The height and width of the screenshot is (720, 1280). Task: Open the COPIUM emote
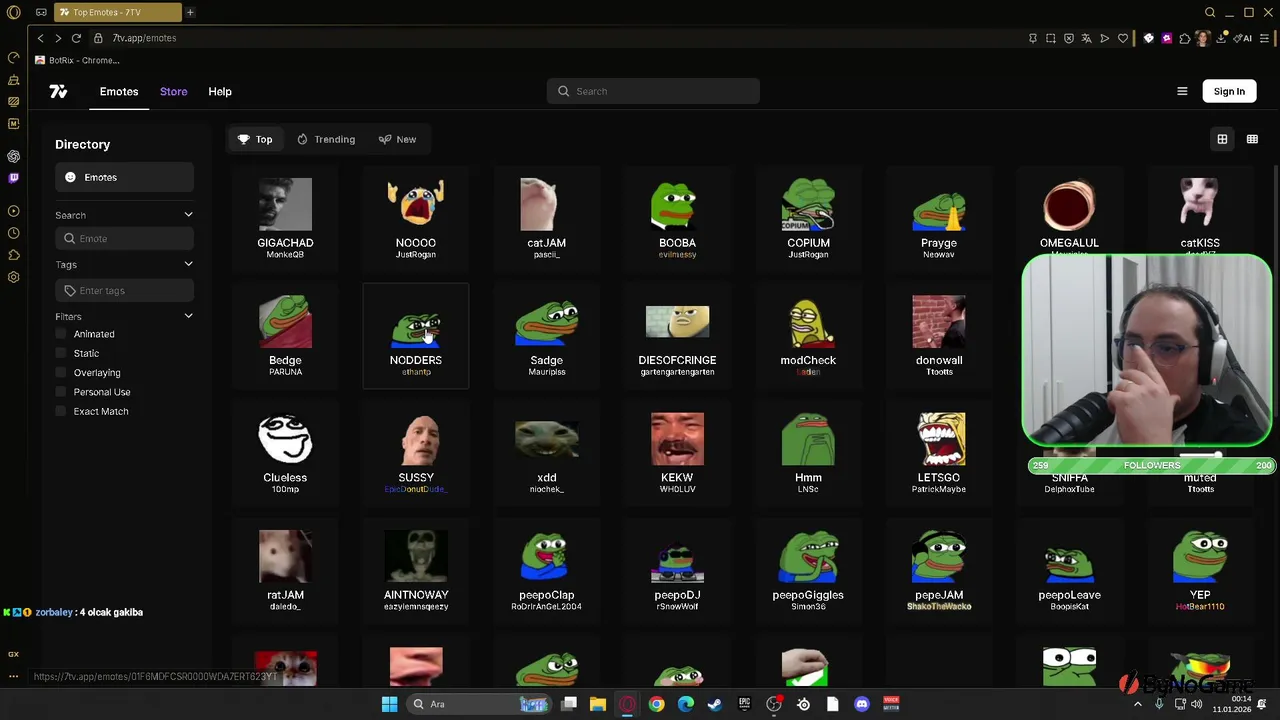[808, 218]
